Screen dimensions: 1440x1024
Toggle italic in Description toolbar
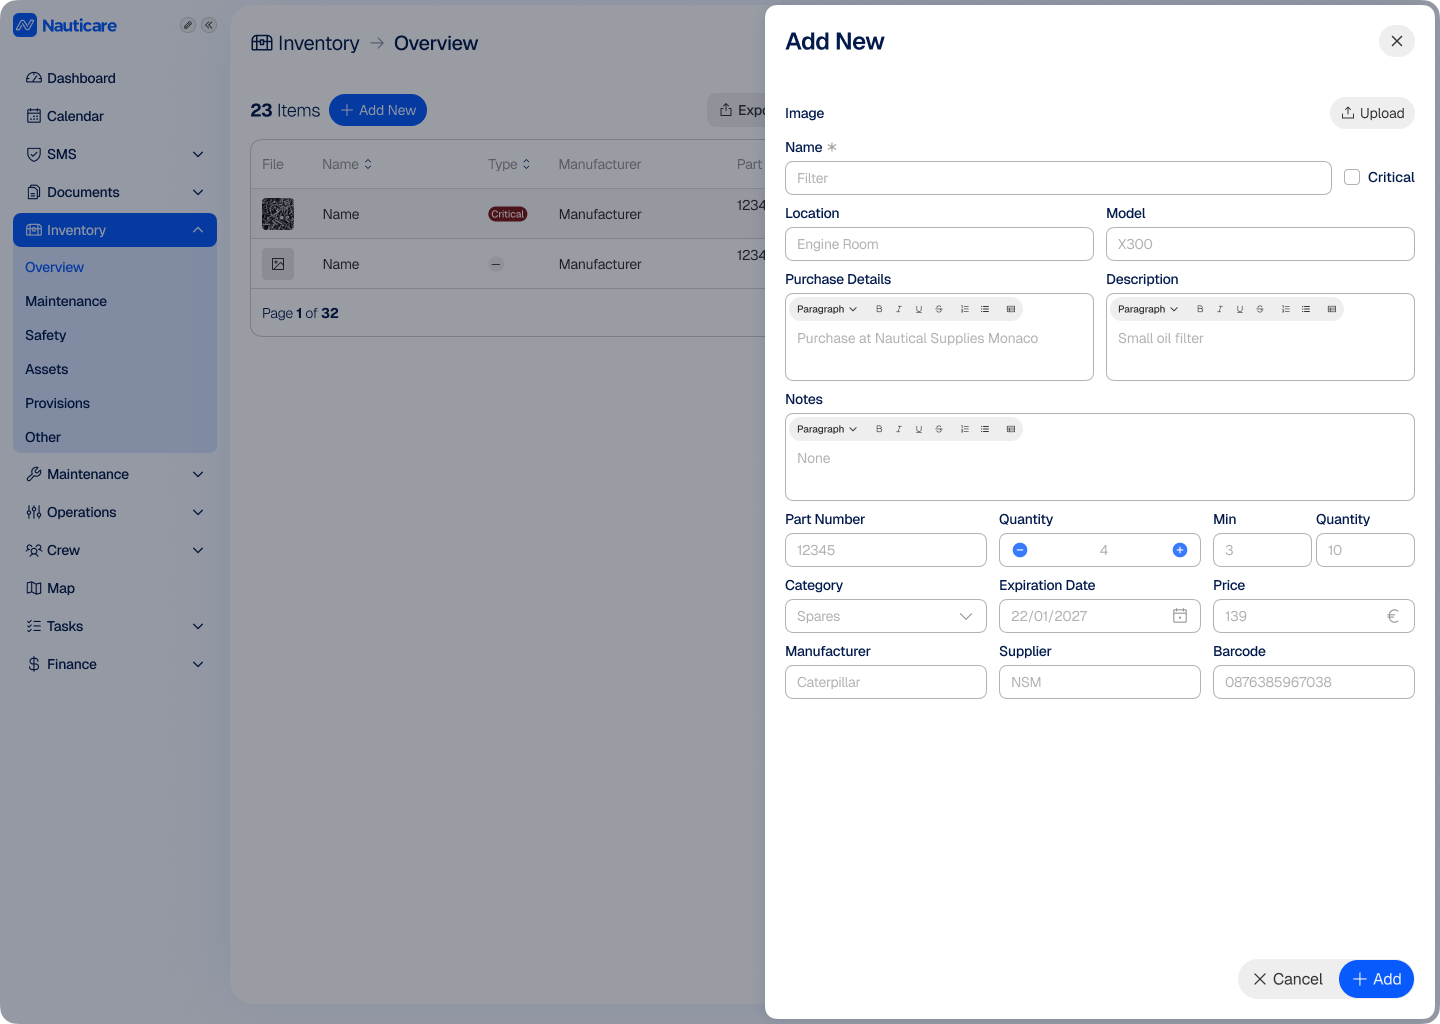(x=1220, y=309)
